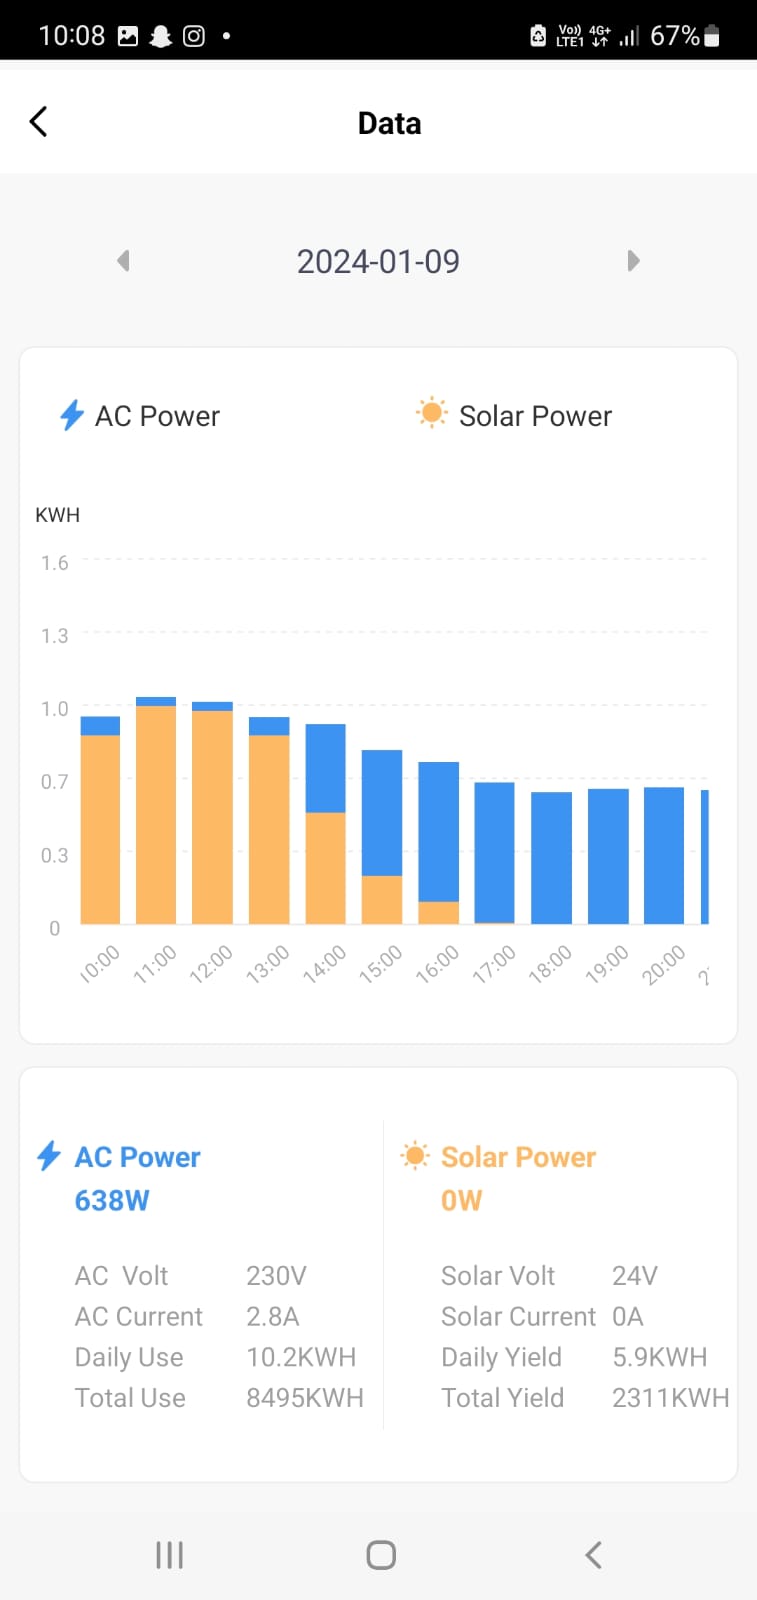Image resolution: width=757 pixels, height=1600 pixels.
Task: Open the AC Power 638W reading
Action: pos(112,1201)
